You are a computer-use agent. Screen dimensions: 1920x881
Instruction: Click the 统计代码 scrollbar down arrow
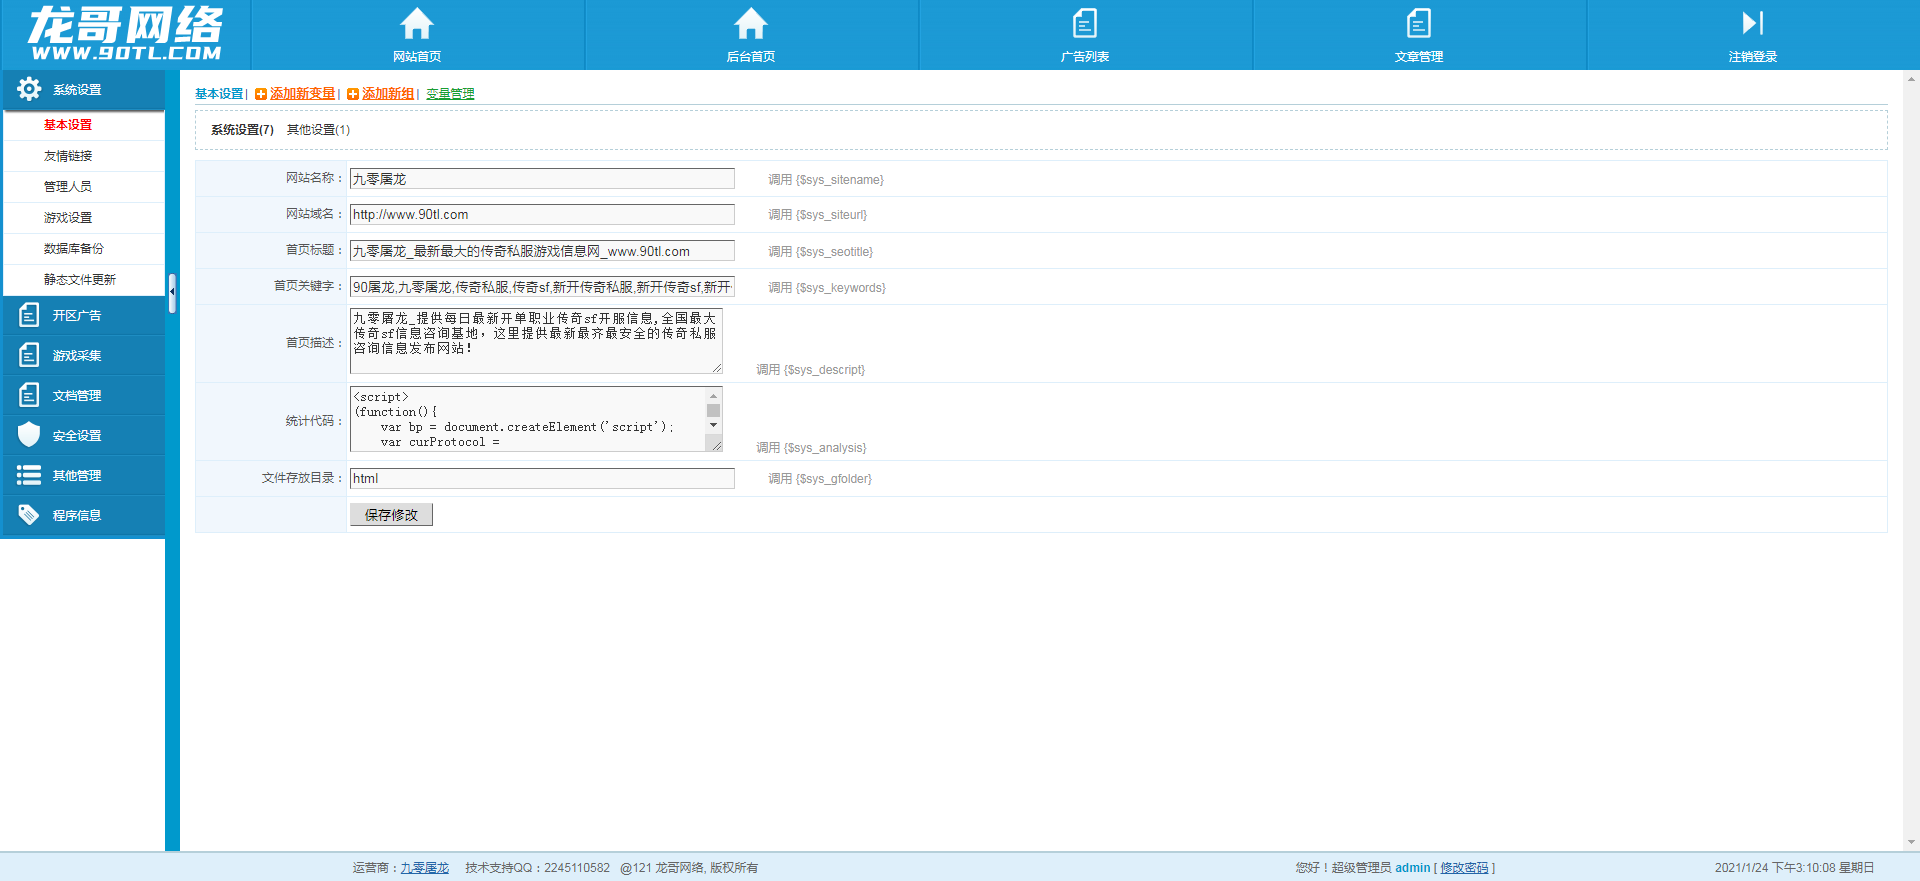click(x=714, y=426)
